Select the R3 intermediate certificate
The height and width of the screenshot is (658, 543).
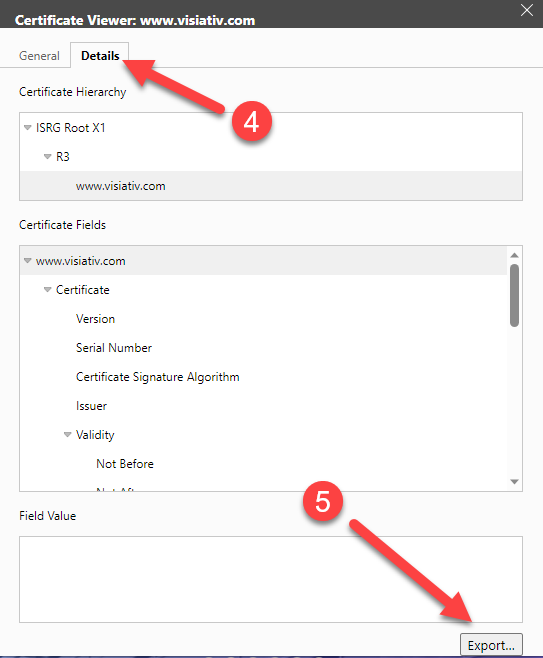(63, 157)
